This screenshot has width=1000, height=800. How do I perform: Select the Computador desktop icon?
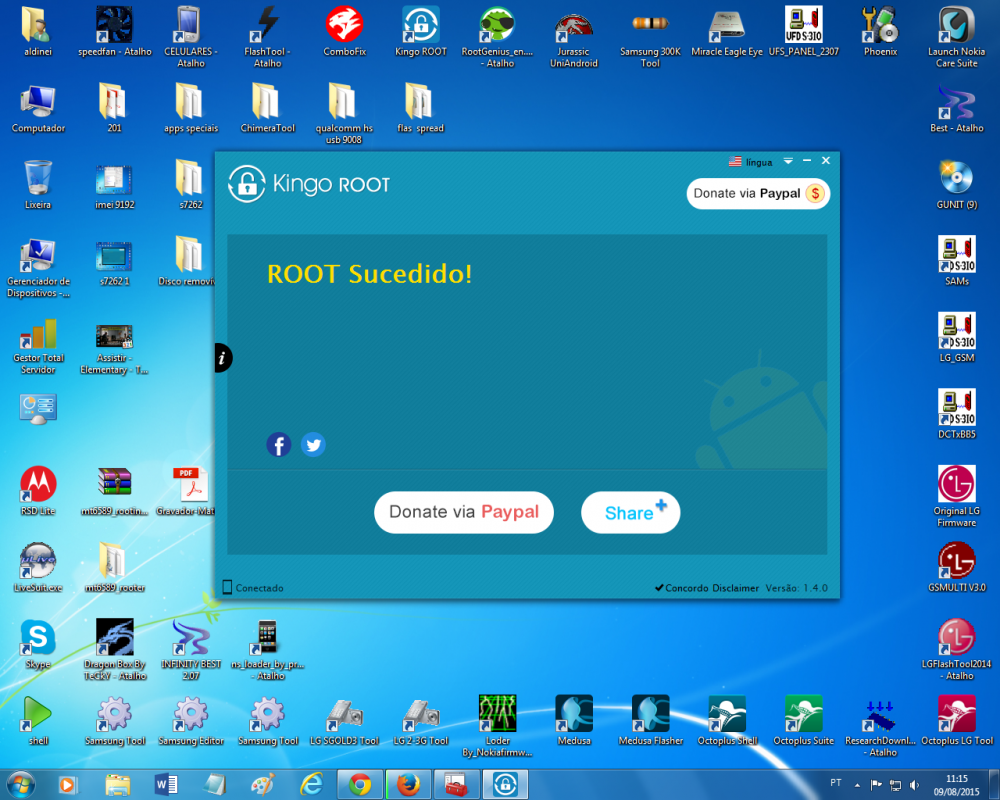tap(38, 108)
